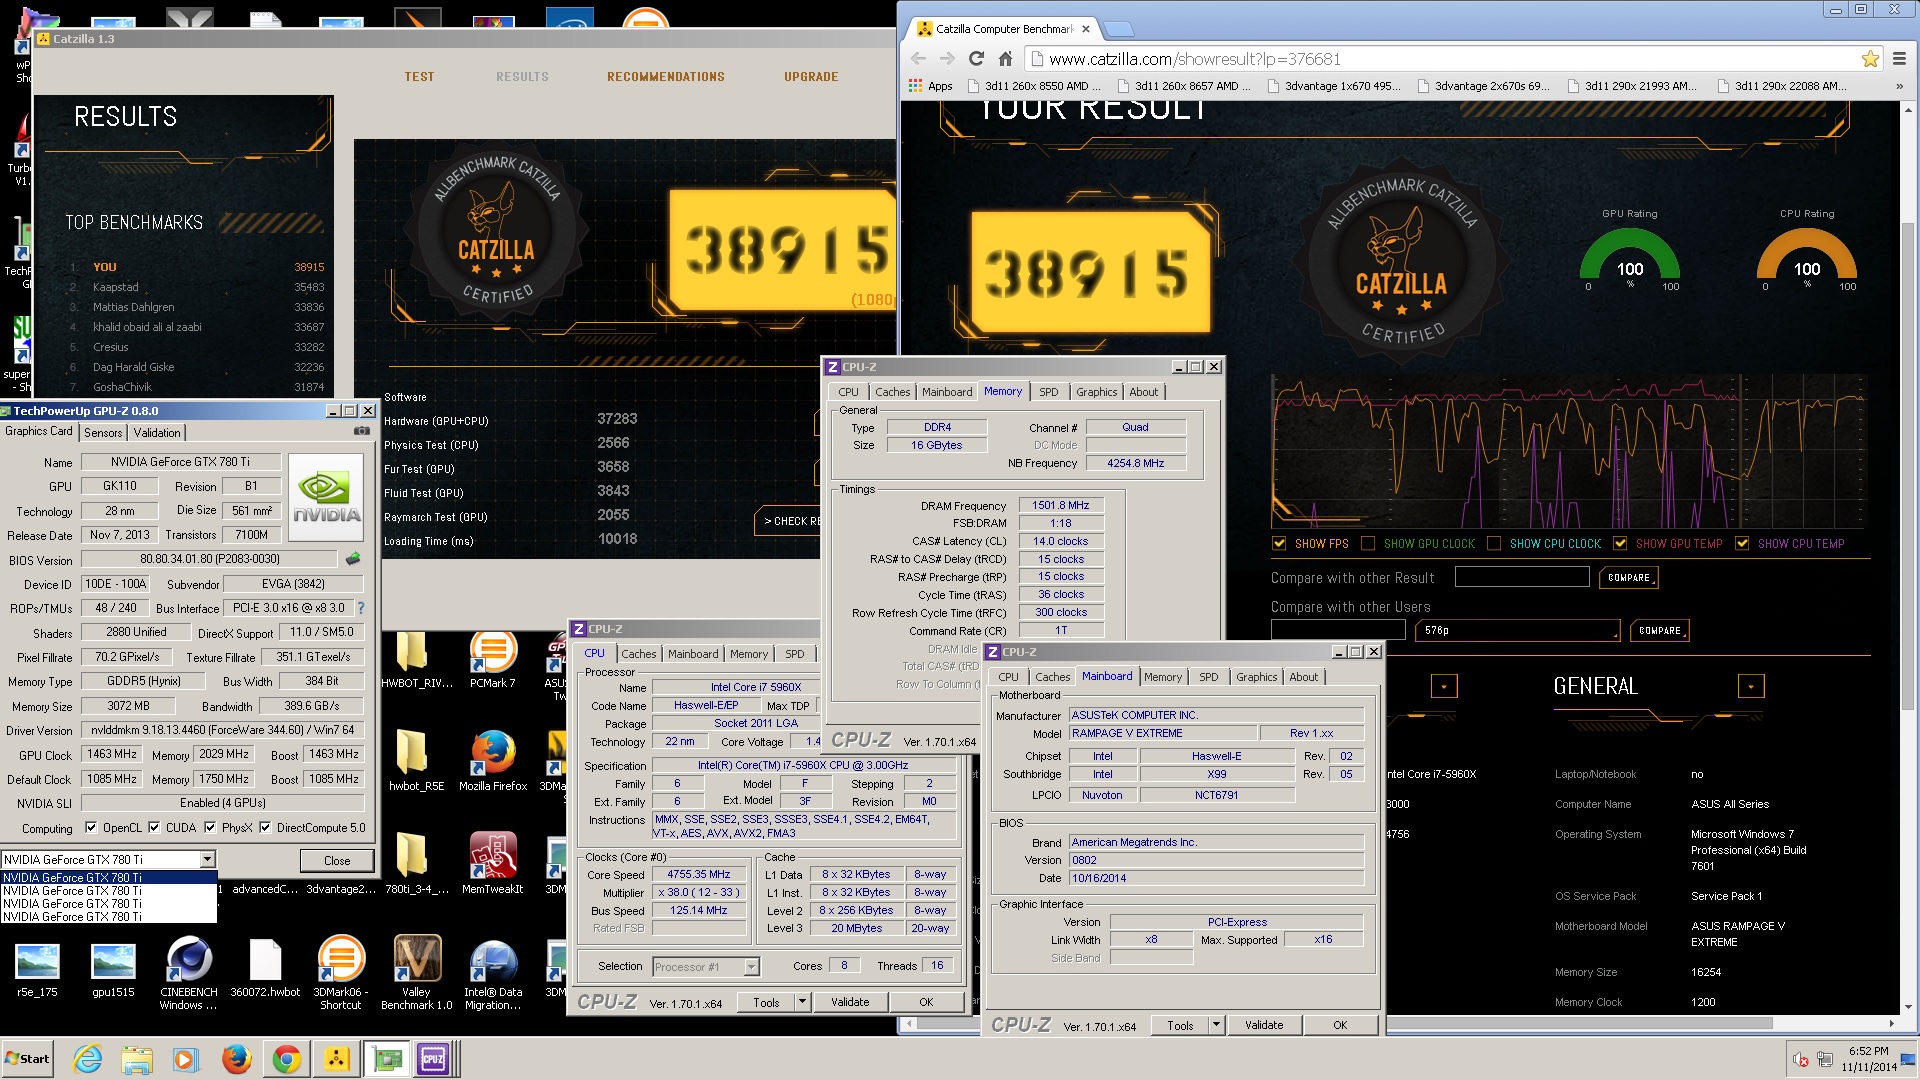This screenshot has height=1080, width=1920.
Task: Toggle the CUDA checkbox in GPU-Z
Action: [154, 827]
